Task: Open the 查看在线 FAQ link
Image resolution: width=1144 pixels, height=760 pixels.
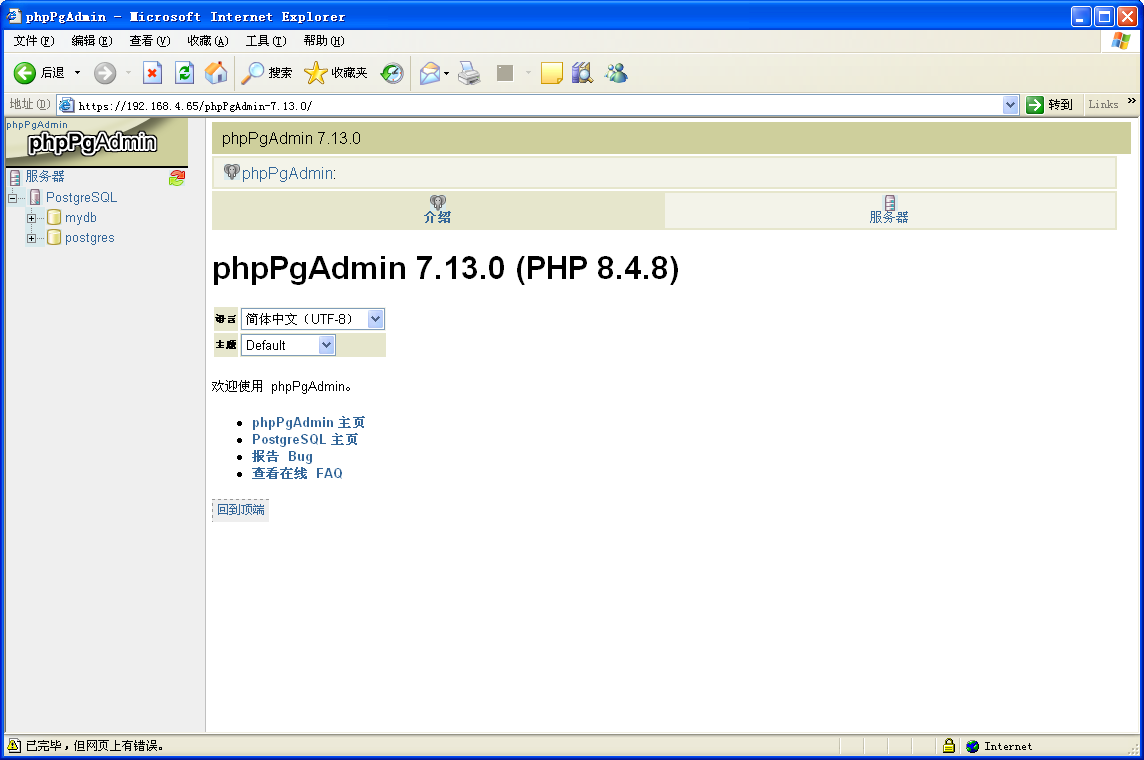Action: 297,473
